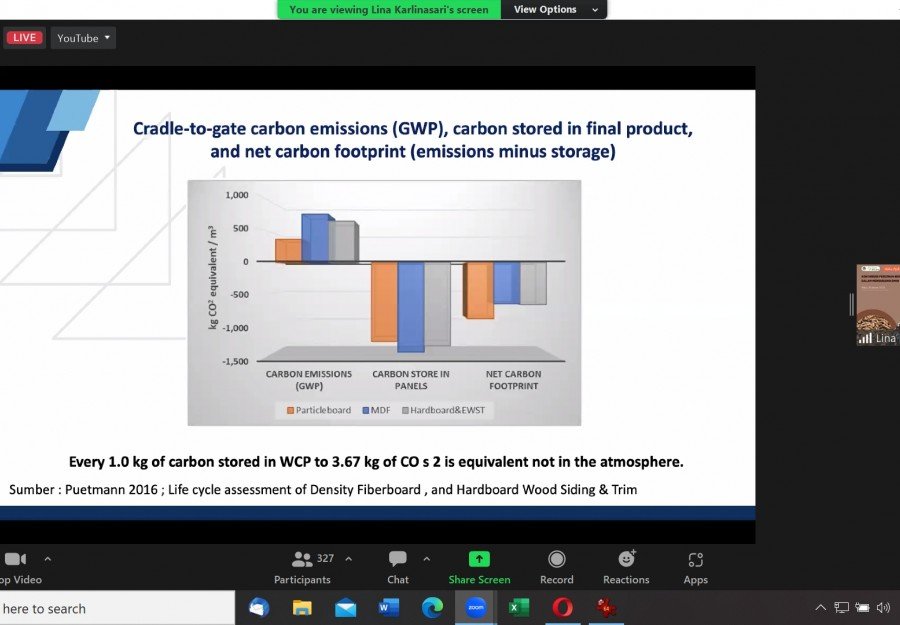
Task: Open Microsoft Edge from the taskbar
Action: (432, 608)
